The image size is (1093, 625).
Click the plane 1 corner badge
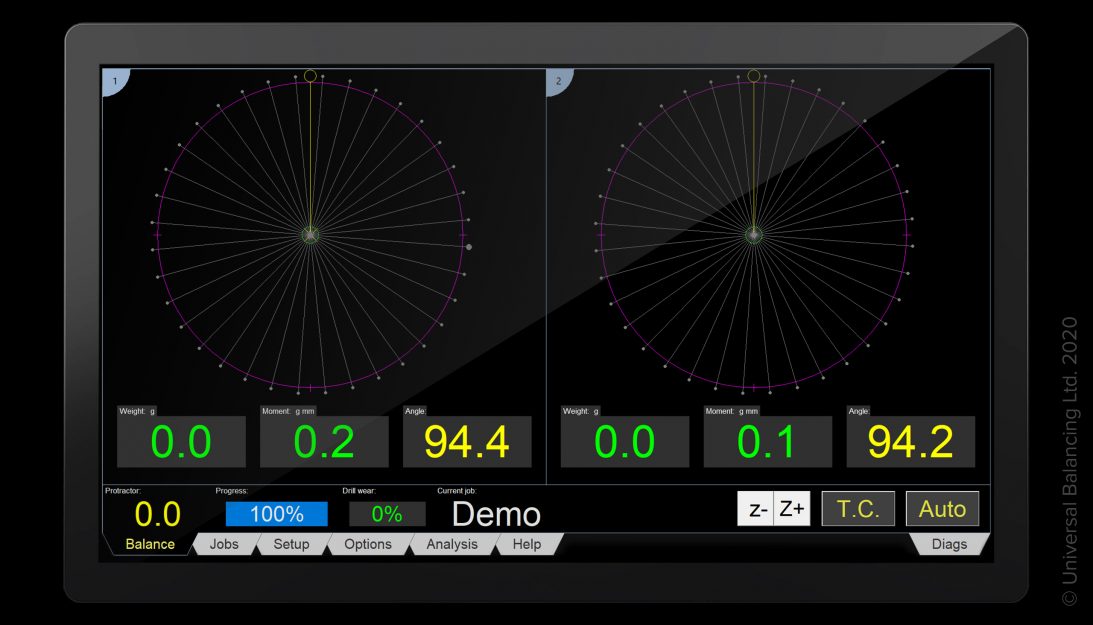coord(114,80)
